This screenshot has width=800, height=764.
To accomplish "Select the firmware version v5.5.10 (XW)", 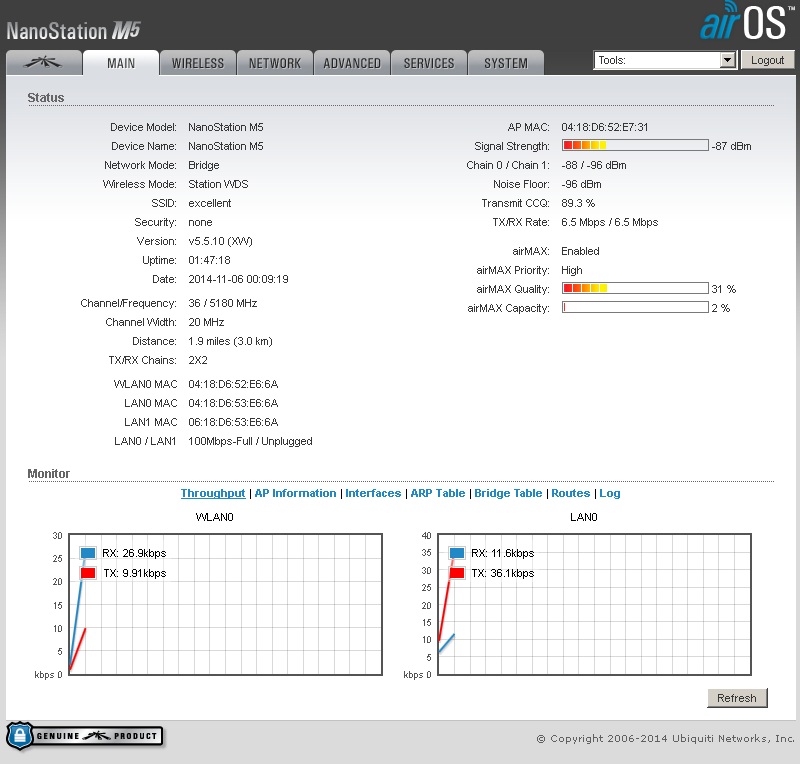I will [220, 241].
